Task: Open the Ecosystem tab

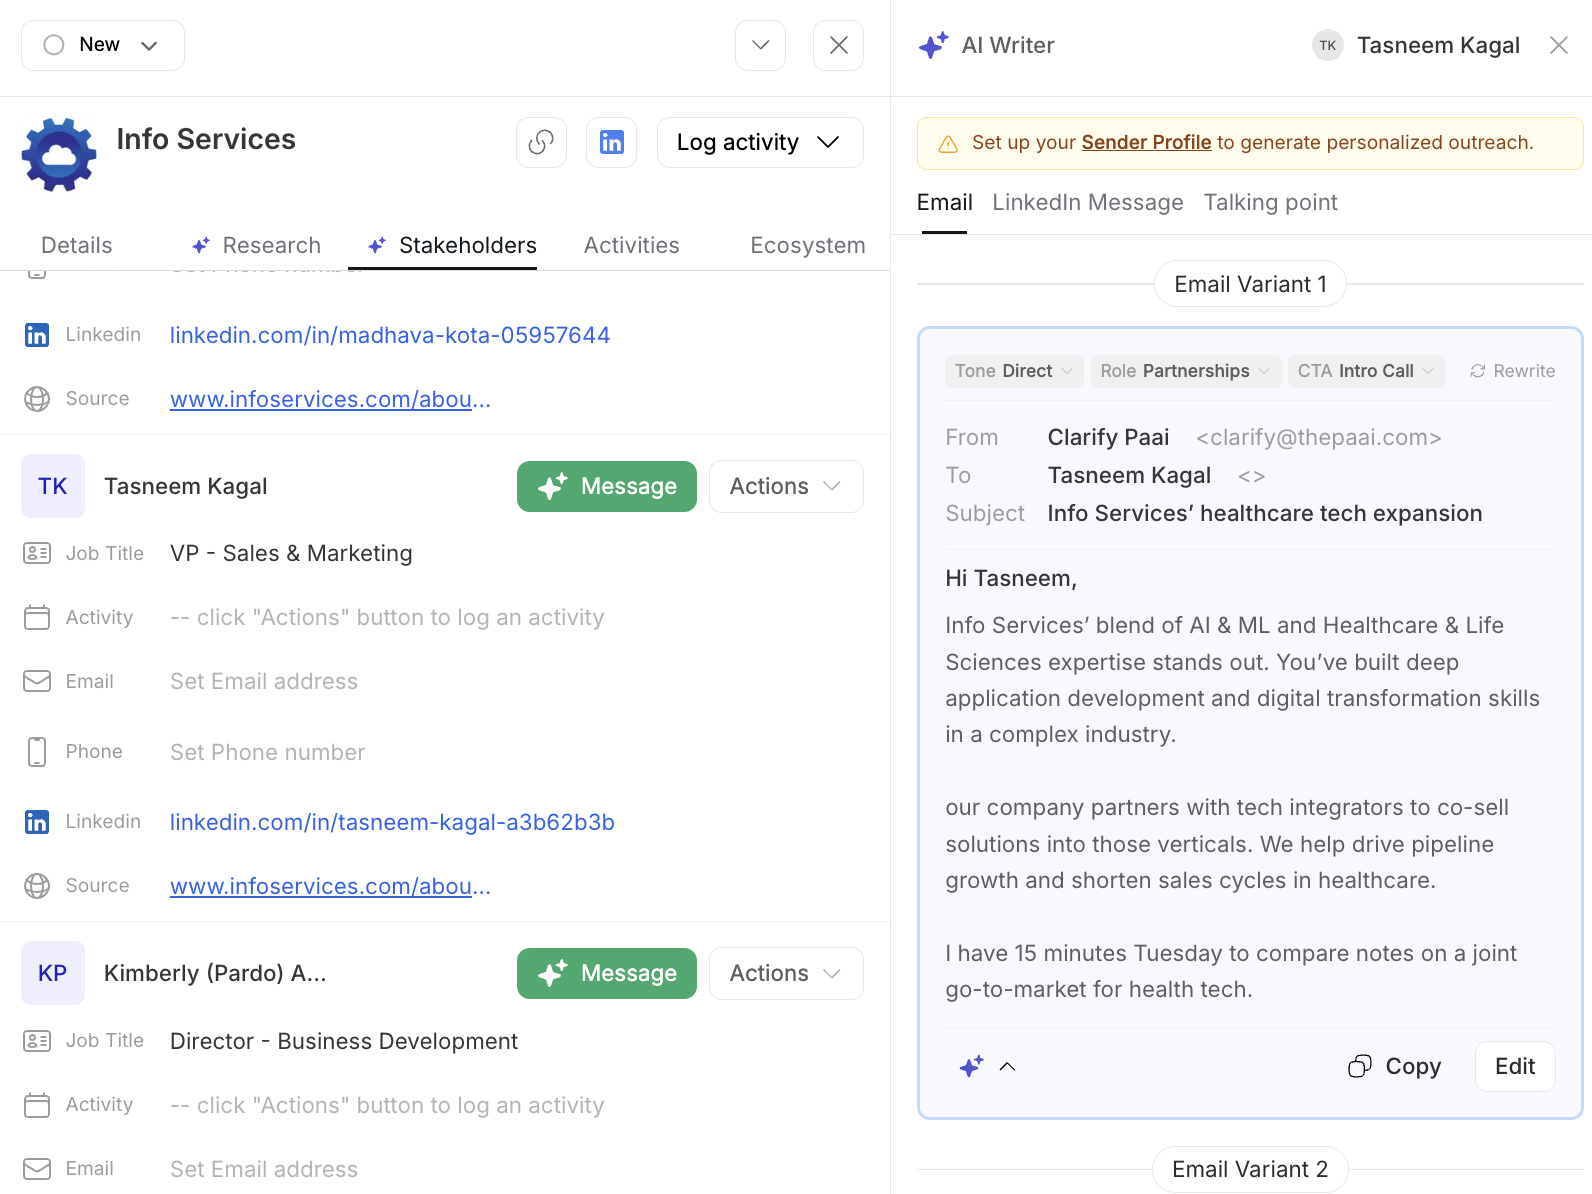Action: click(x=808, y=245)
